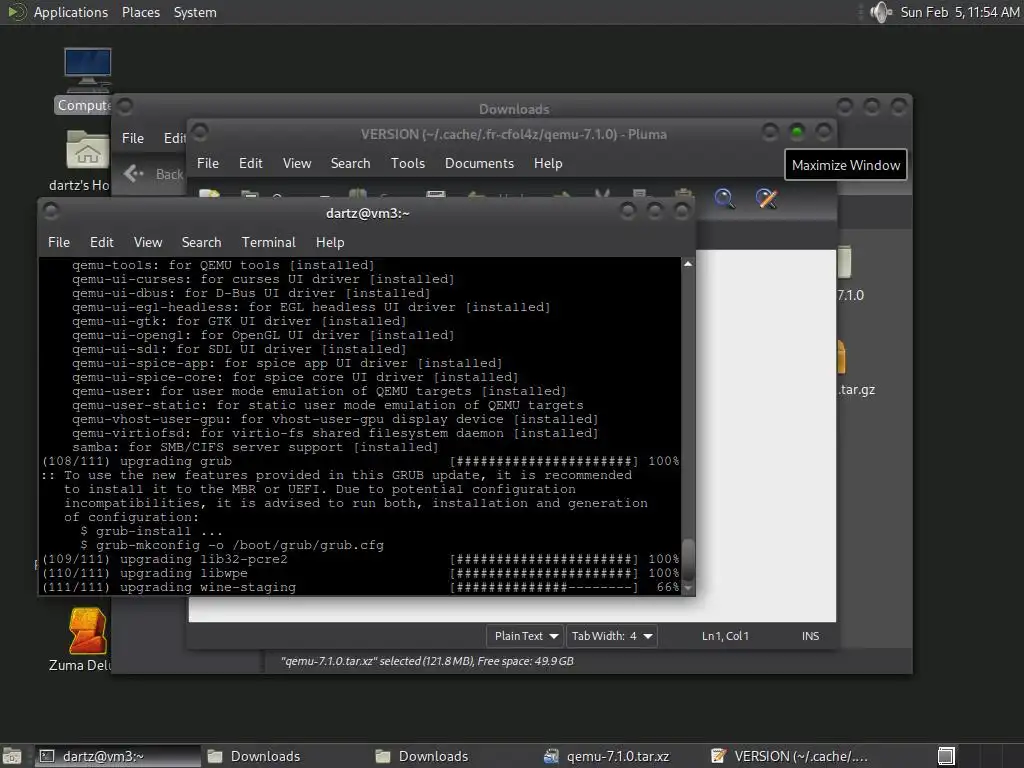Click the terminal scrollbar up arrow

688,264
